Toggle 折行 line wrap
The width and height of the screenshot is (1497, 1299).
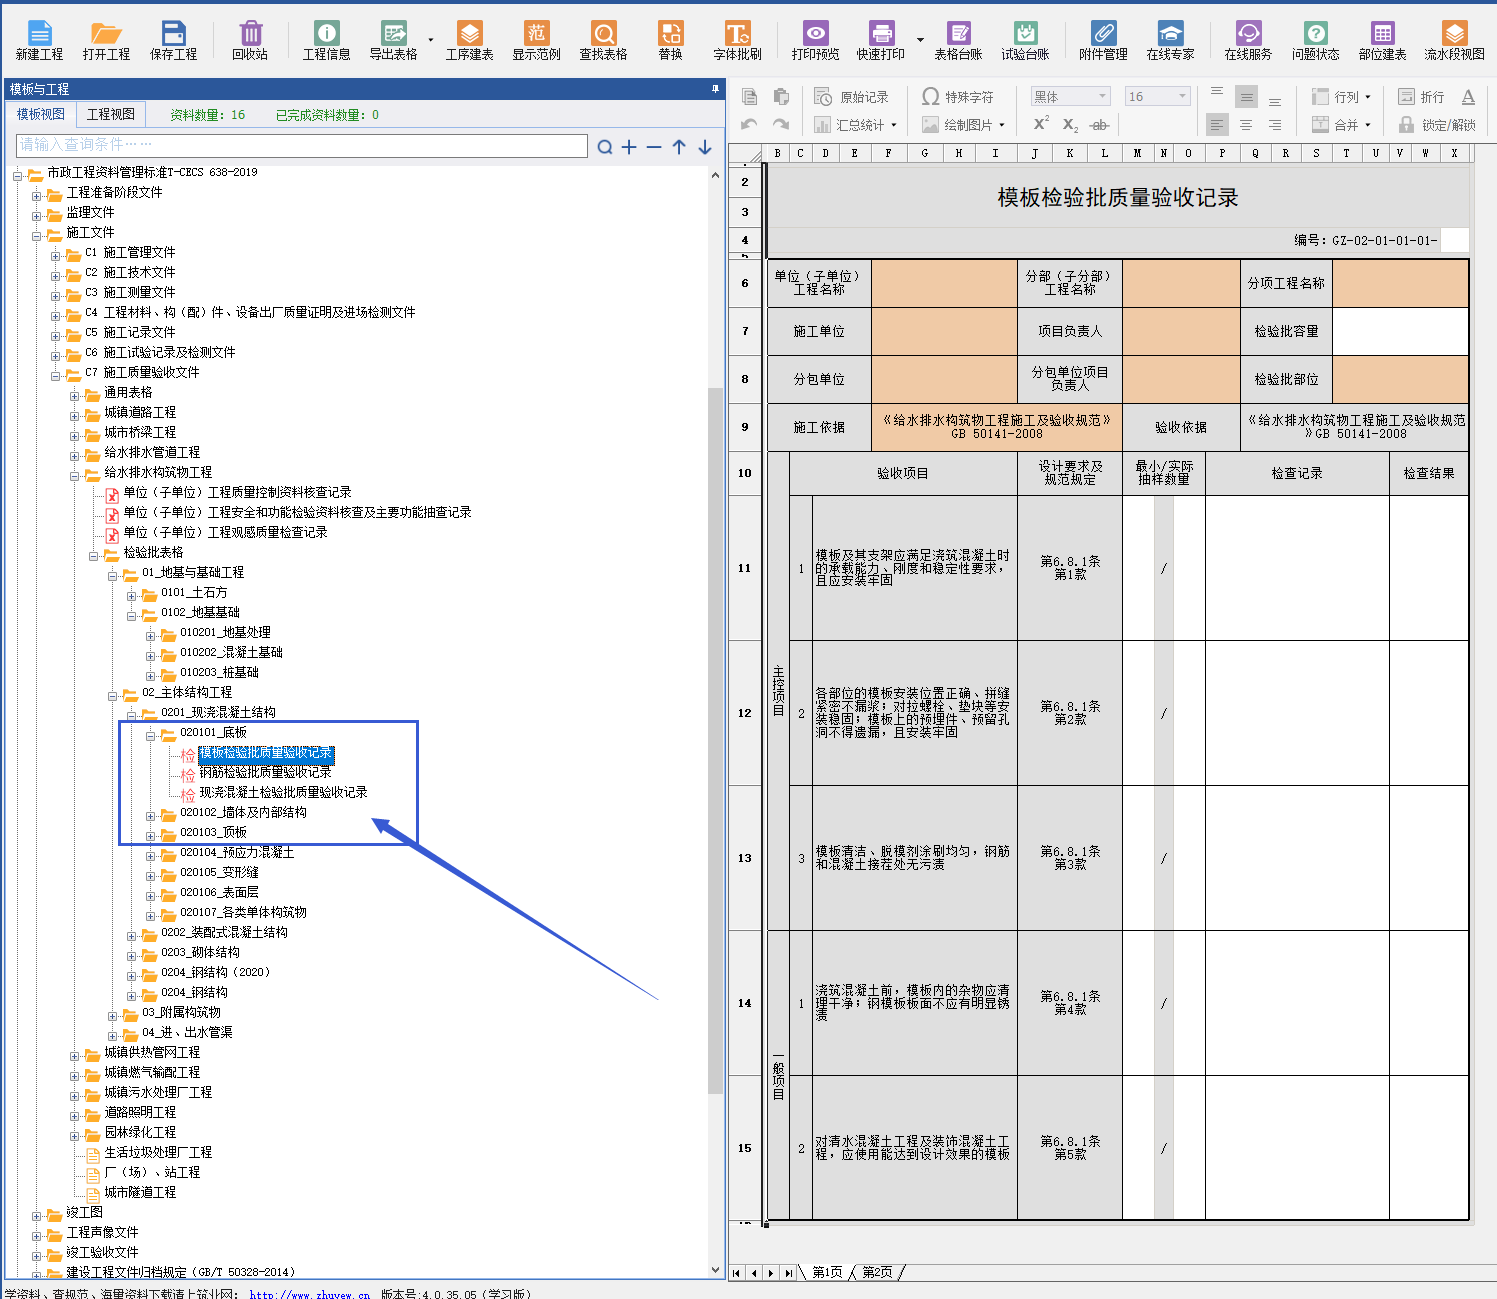[1421, 97]
